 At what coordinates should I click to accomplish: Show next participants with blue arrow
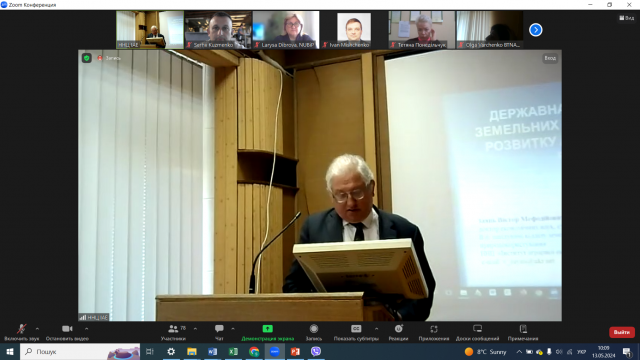pos(536,30)
